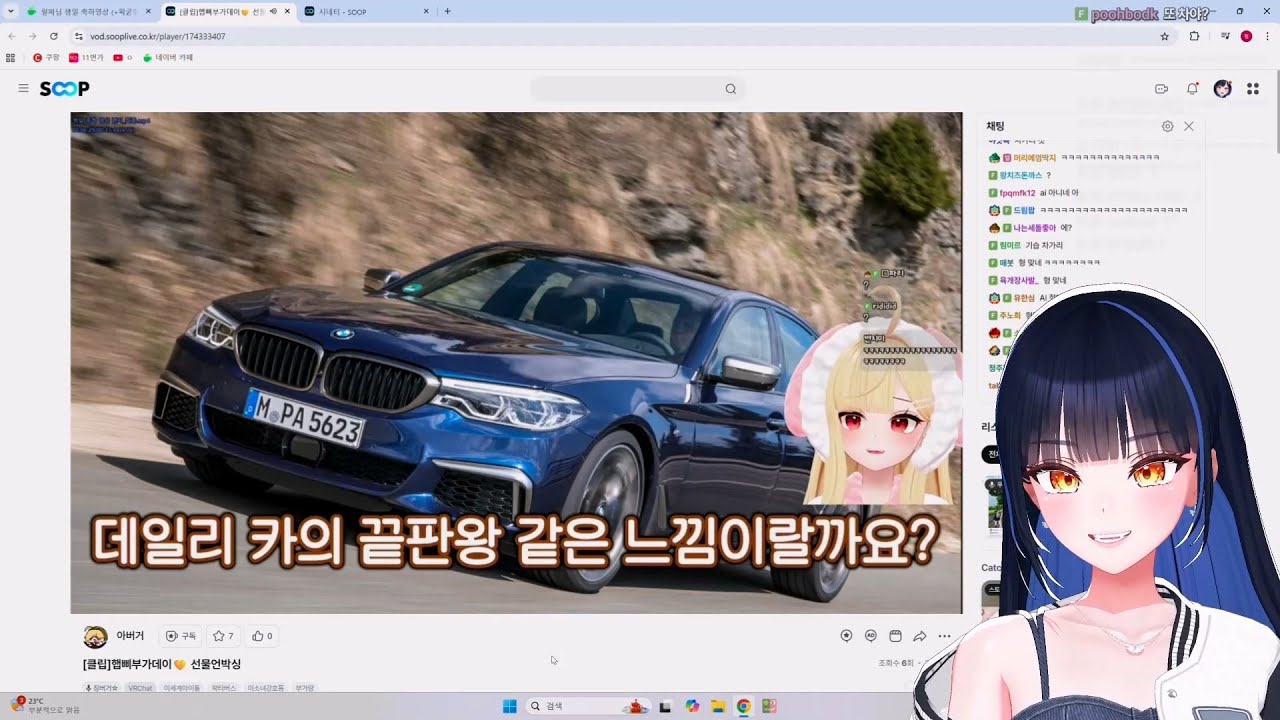This screenshot has width=1280, height=720.
Task: Open the Chrome three-dot menu
Action: pyautogui.click(x=1267, y=36)
